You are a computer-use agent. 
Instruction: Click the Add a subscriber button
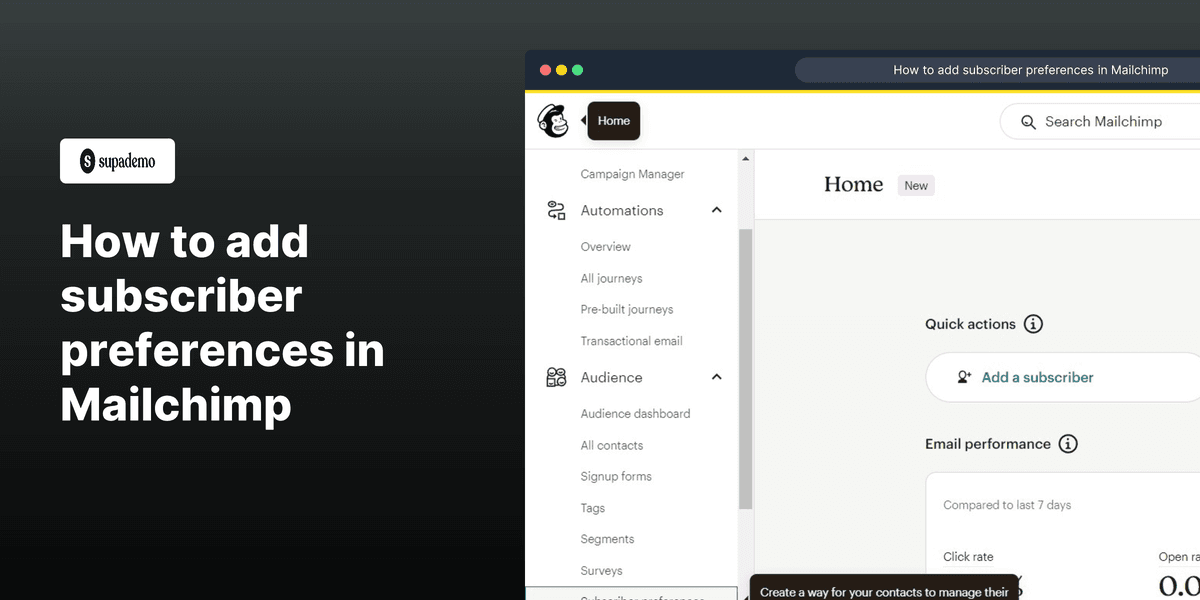pyautogui.click(x=1037, y=377)
